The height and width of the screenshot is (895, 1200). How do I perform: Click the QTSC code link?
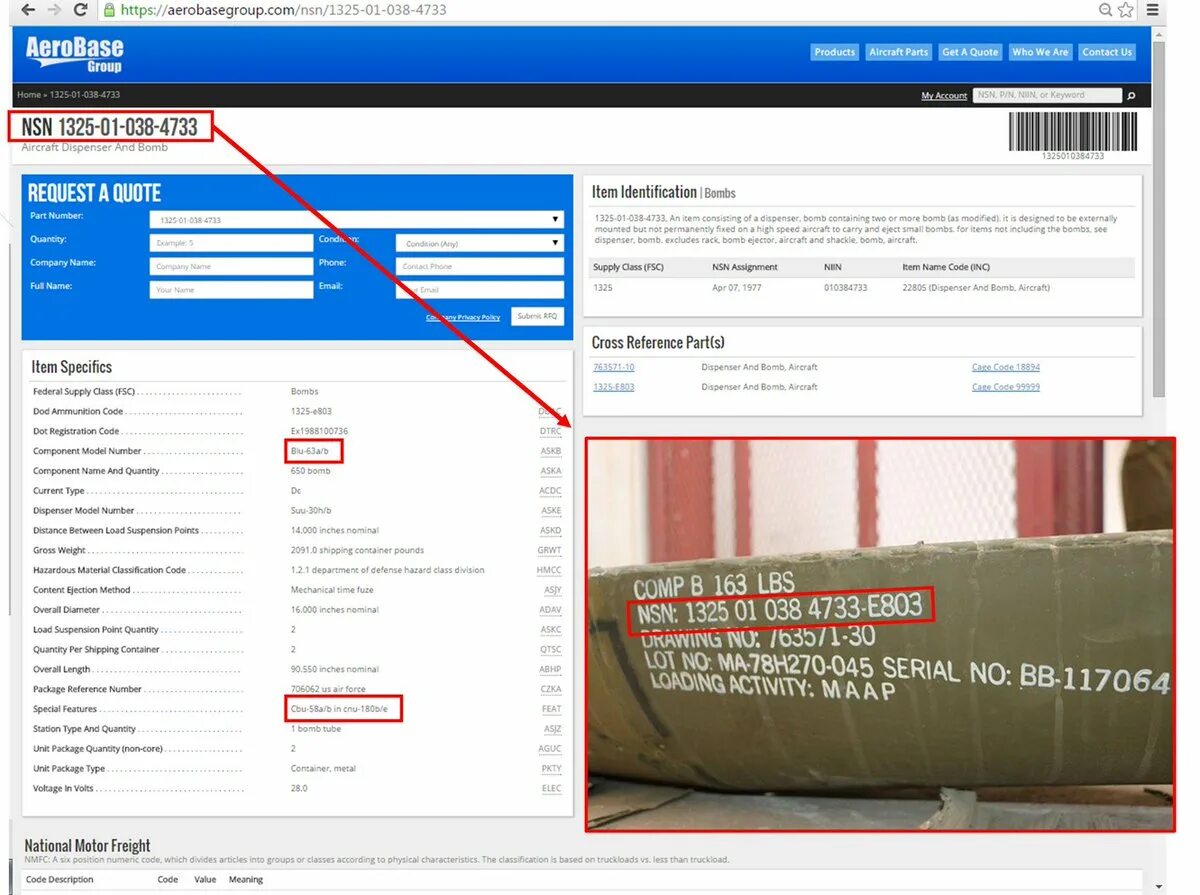click(550, 650)
